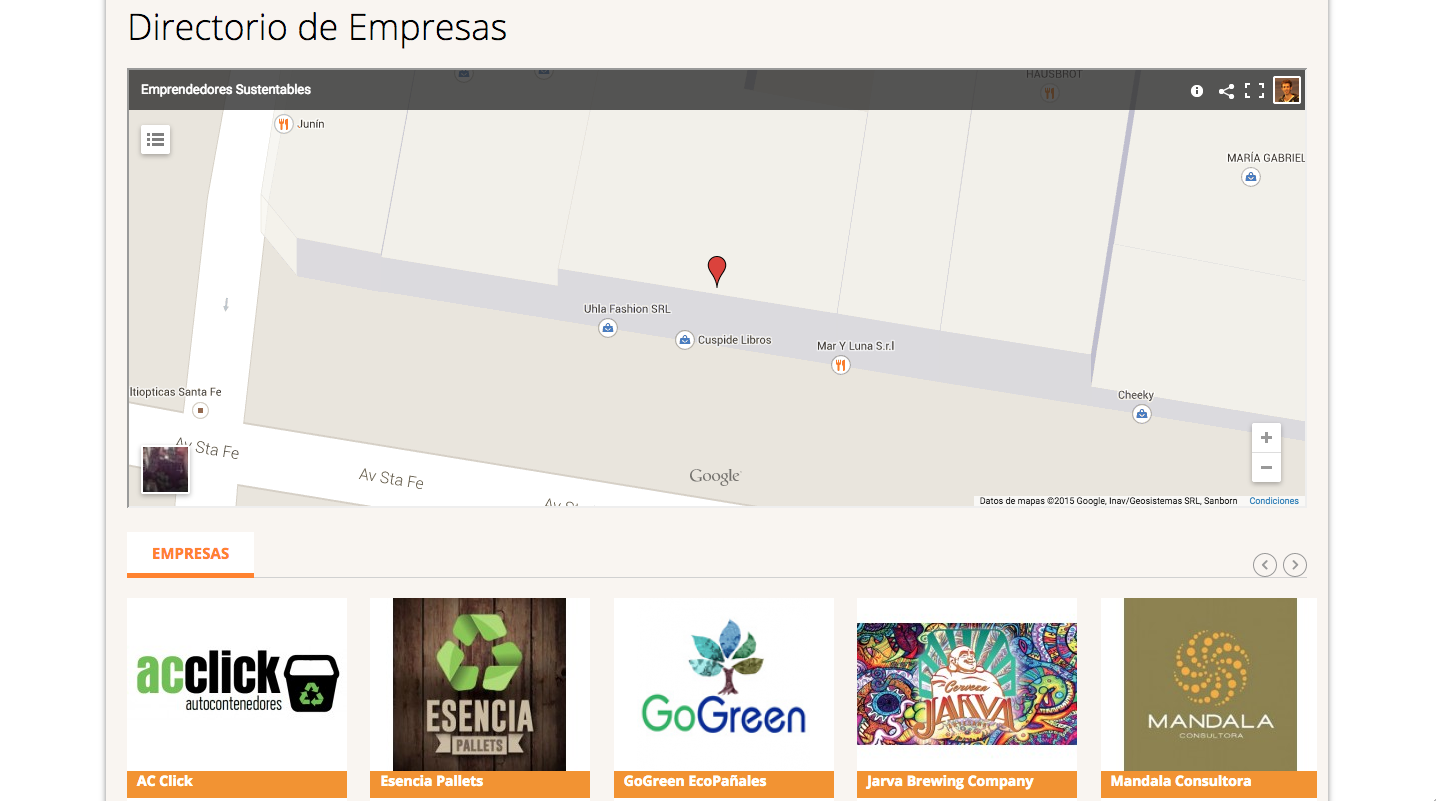Share the Emprendedores Sustentables map
Screen dimensions: 1436x801
pyautogui.click(x=1226, y=91)
